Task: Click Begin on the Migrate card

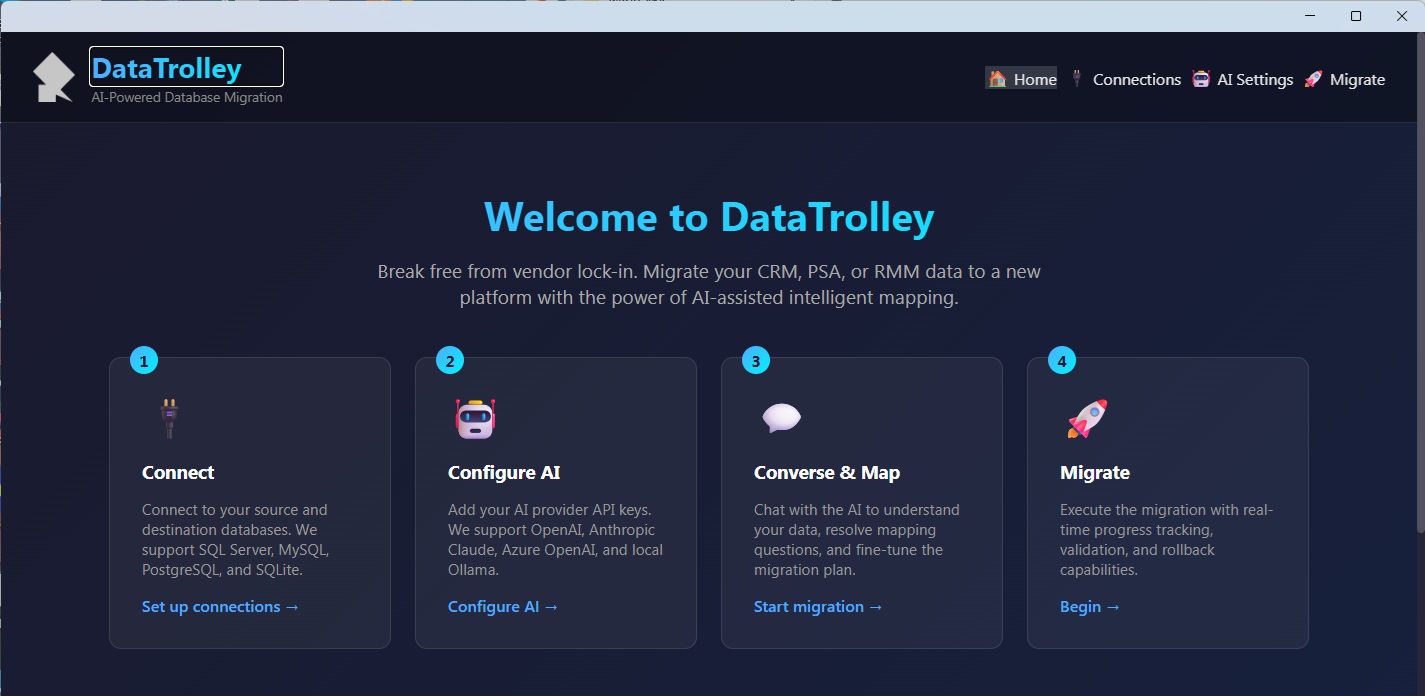Action: pos(1089,606)
